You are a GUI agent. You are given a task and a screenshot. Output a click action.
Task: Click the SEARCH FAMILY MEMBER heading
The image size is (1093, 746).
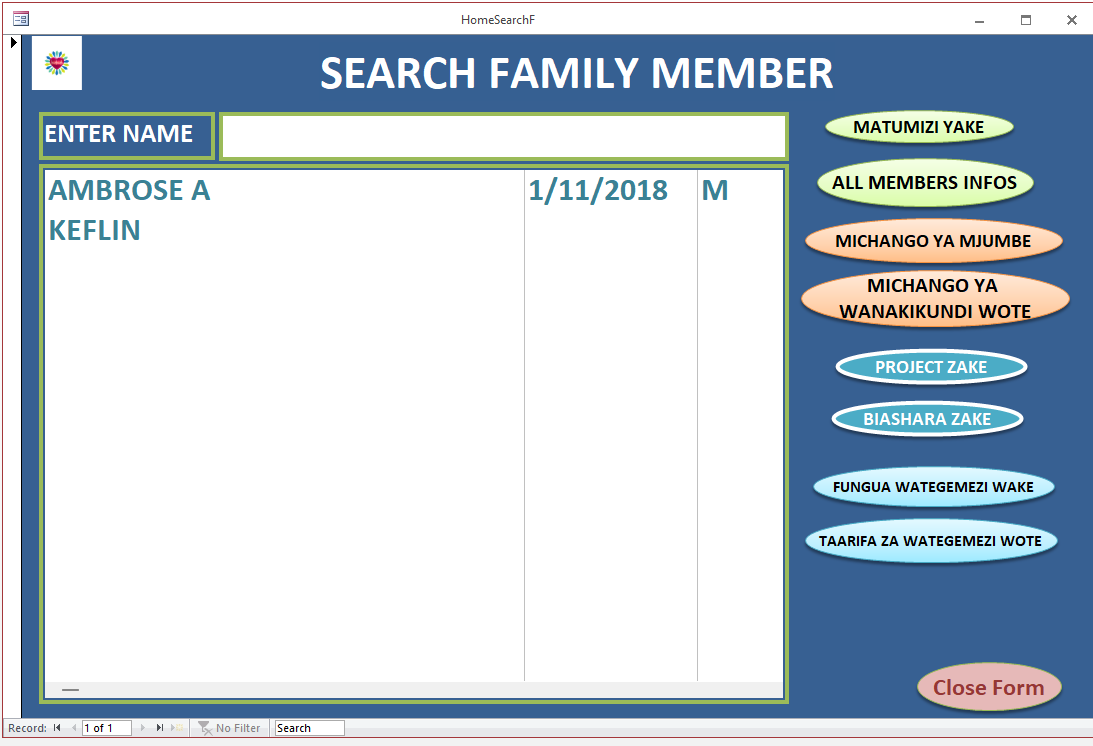576,73
